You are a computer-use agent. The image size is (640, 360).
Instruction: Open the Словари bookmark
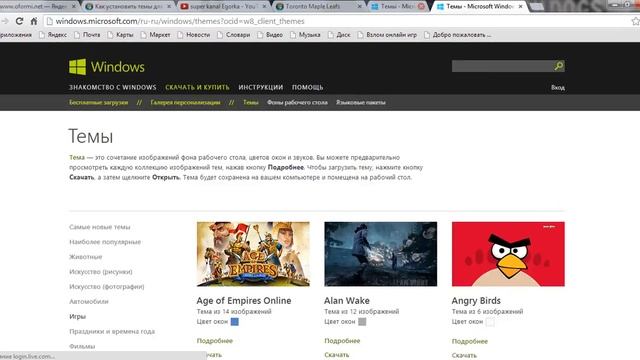point(233,35)
